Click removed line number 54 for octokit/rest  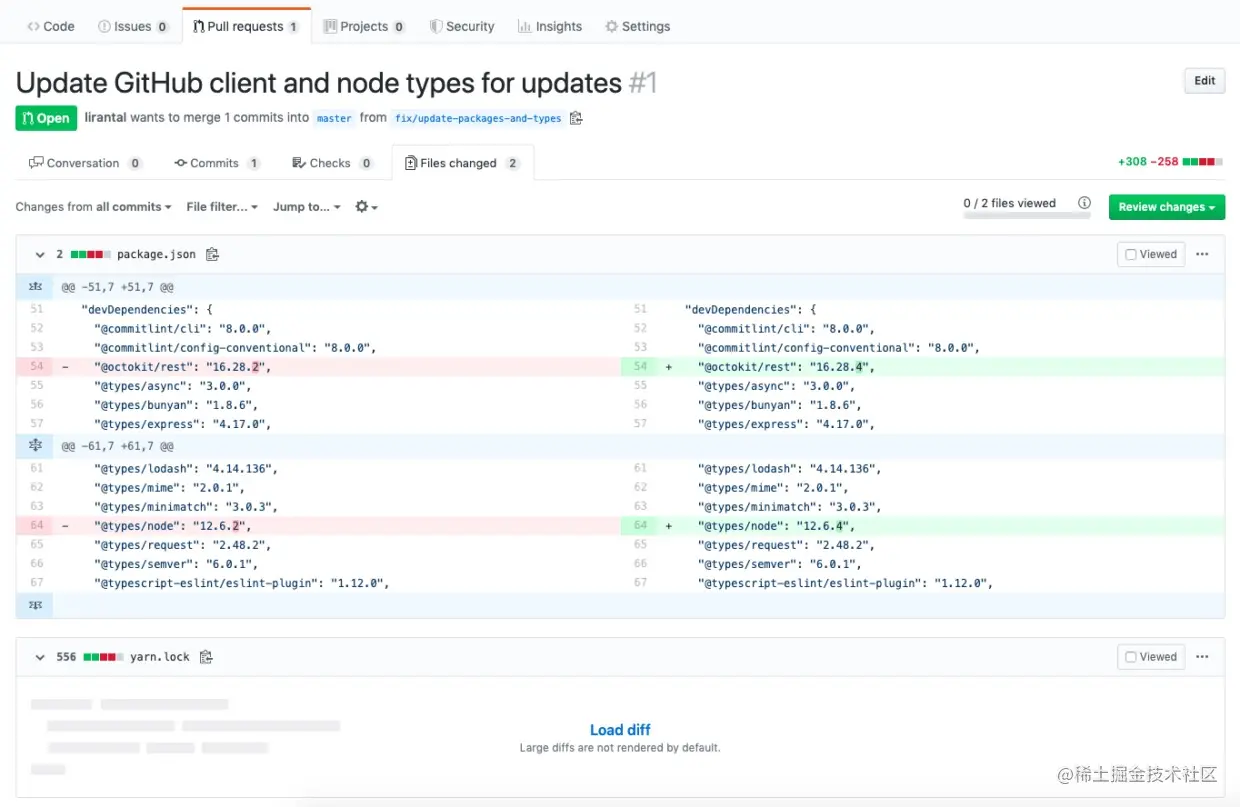36,367
